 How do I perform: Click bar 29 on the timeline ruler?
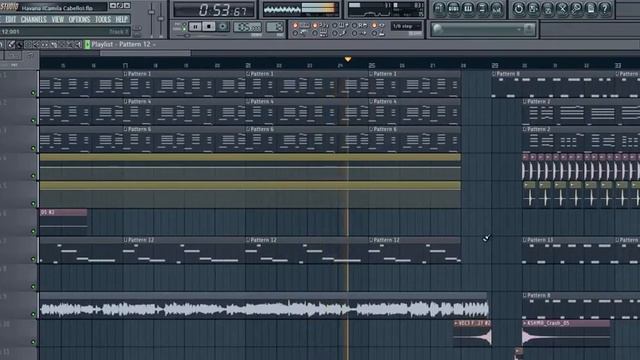(x=495, y=65)
